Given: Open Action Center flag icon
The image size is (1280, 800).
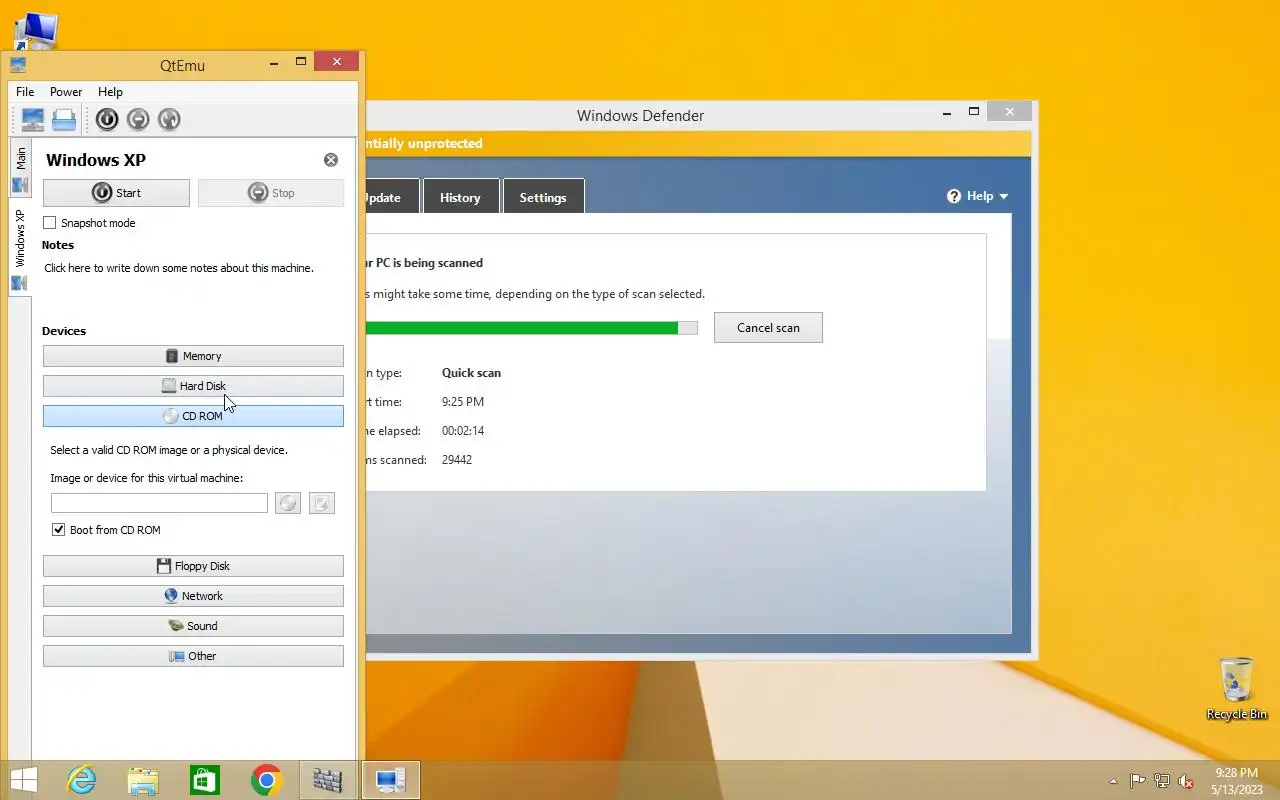Looking at the screenshot, I should (1138, 781).
